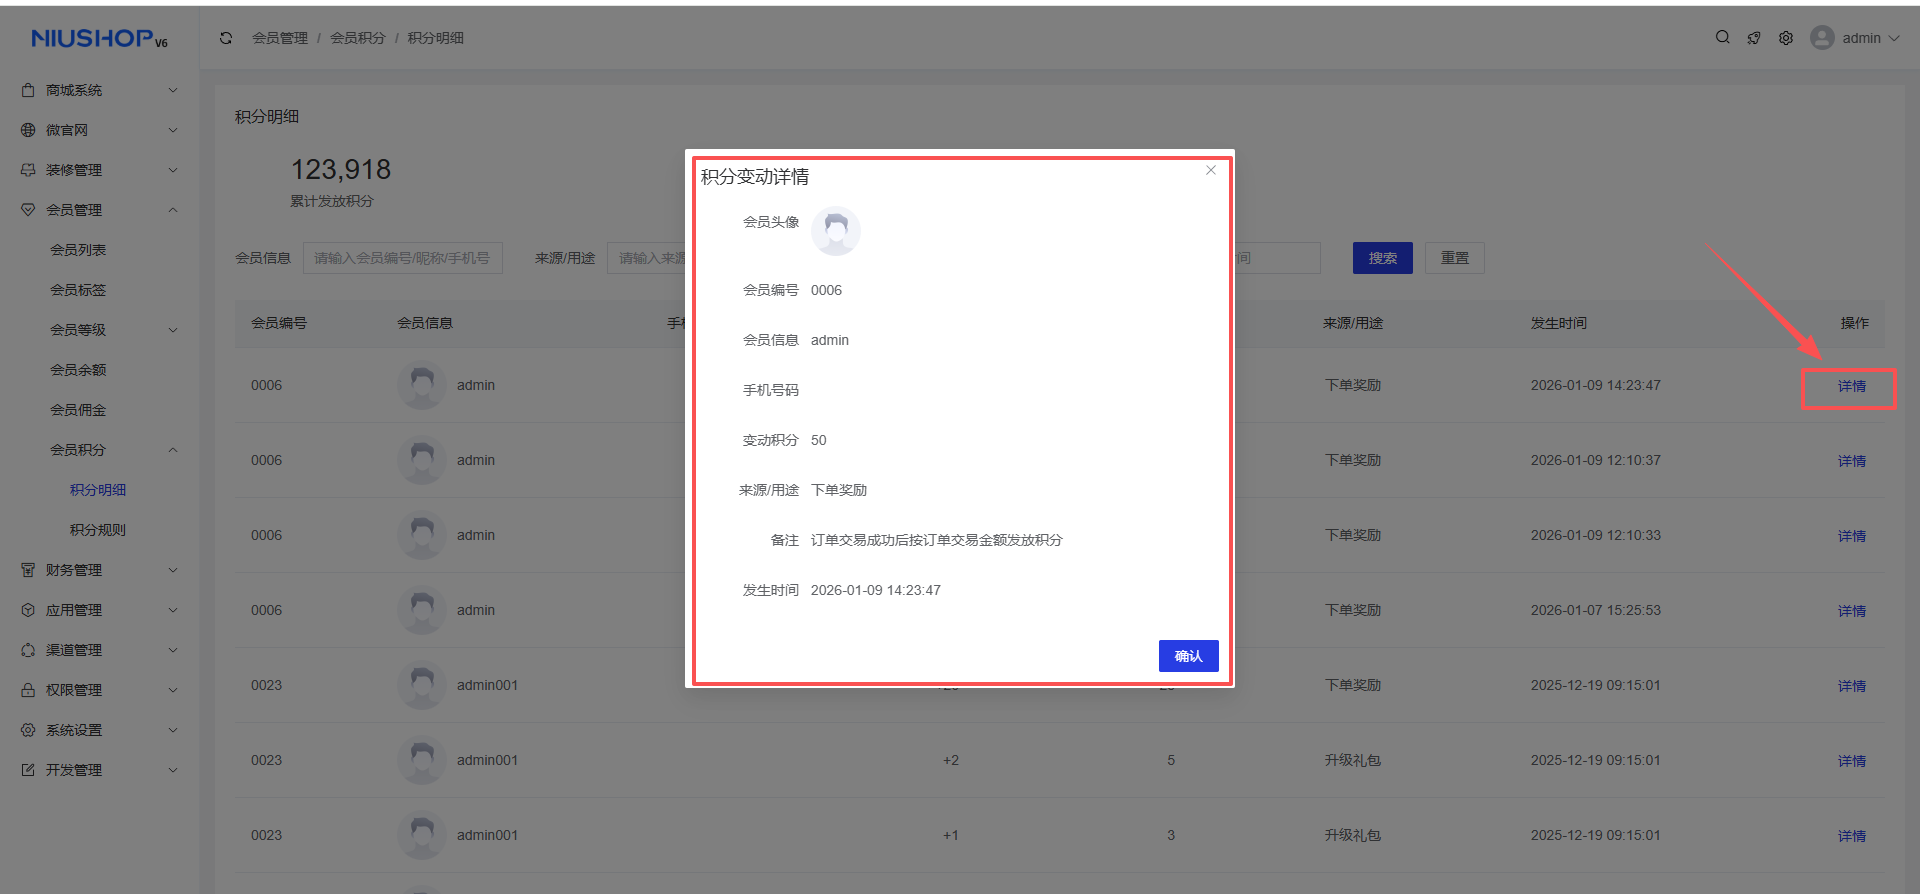Click the 会员信息 search input field

(402, 258)
